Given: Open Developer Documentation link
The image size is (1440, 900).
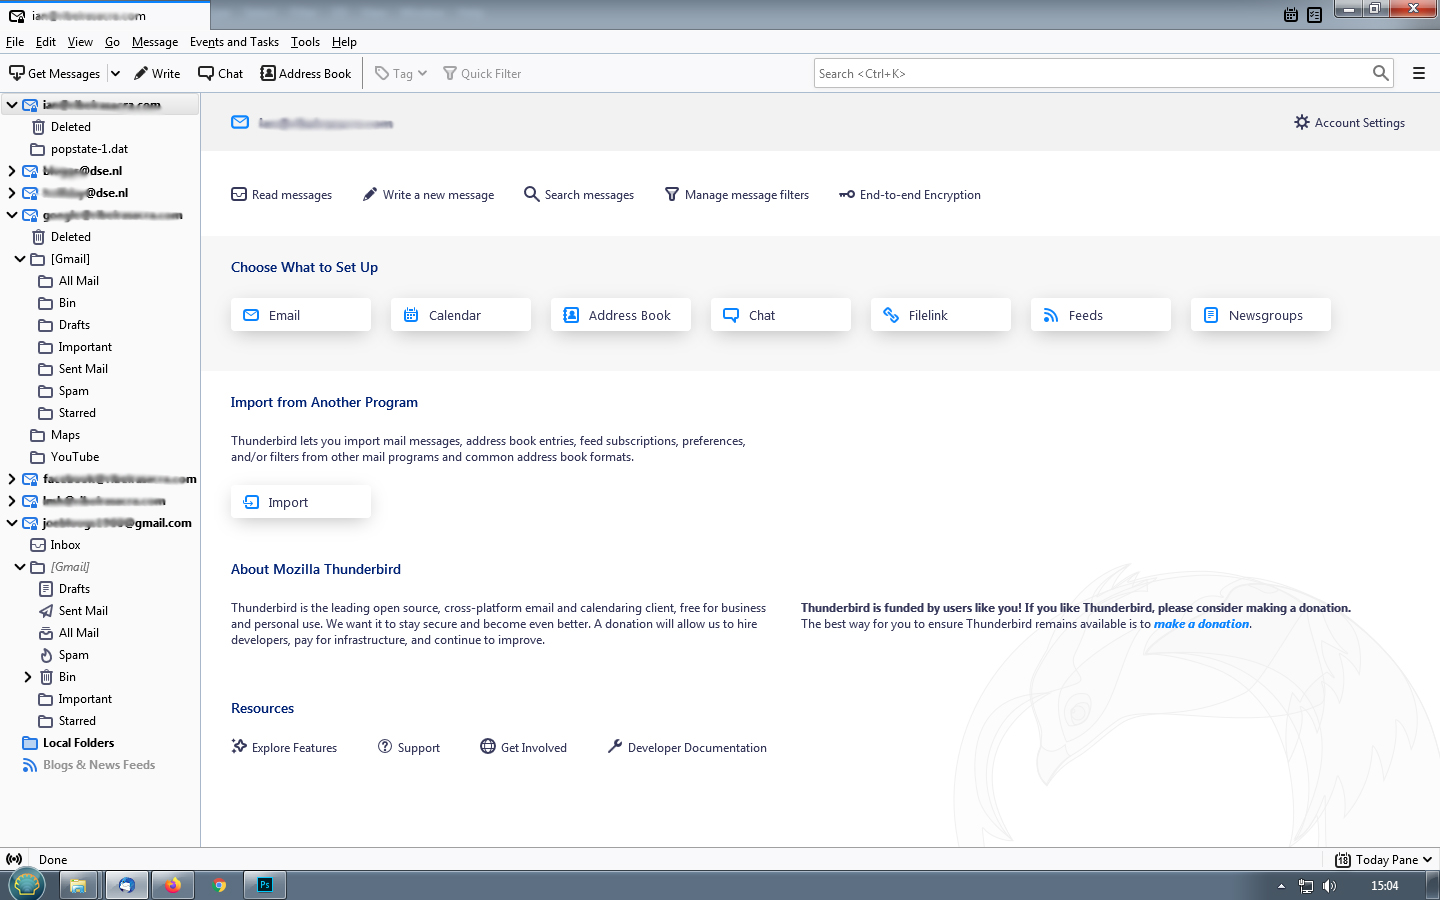Looking at the screenshot, I should [687, 747].
